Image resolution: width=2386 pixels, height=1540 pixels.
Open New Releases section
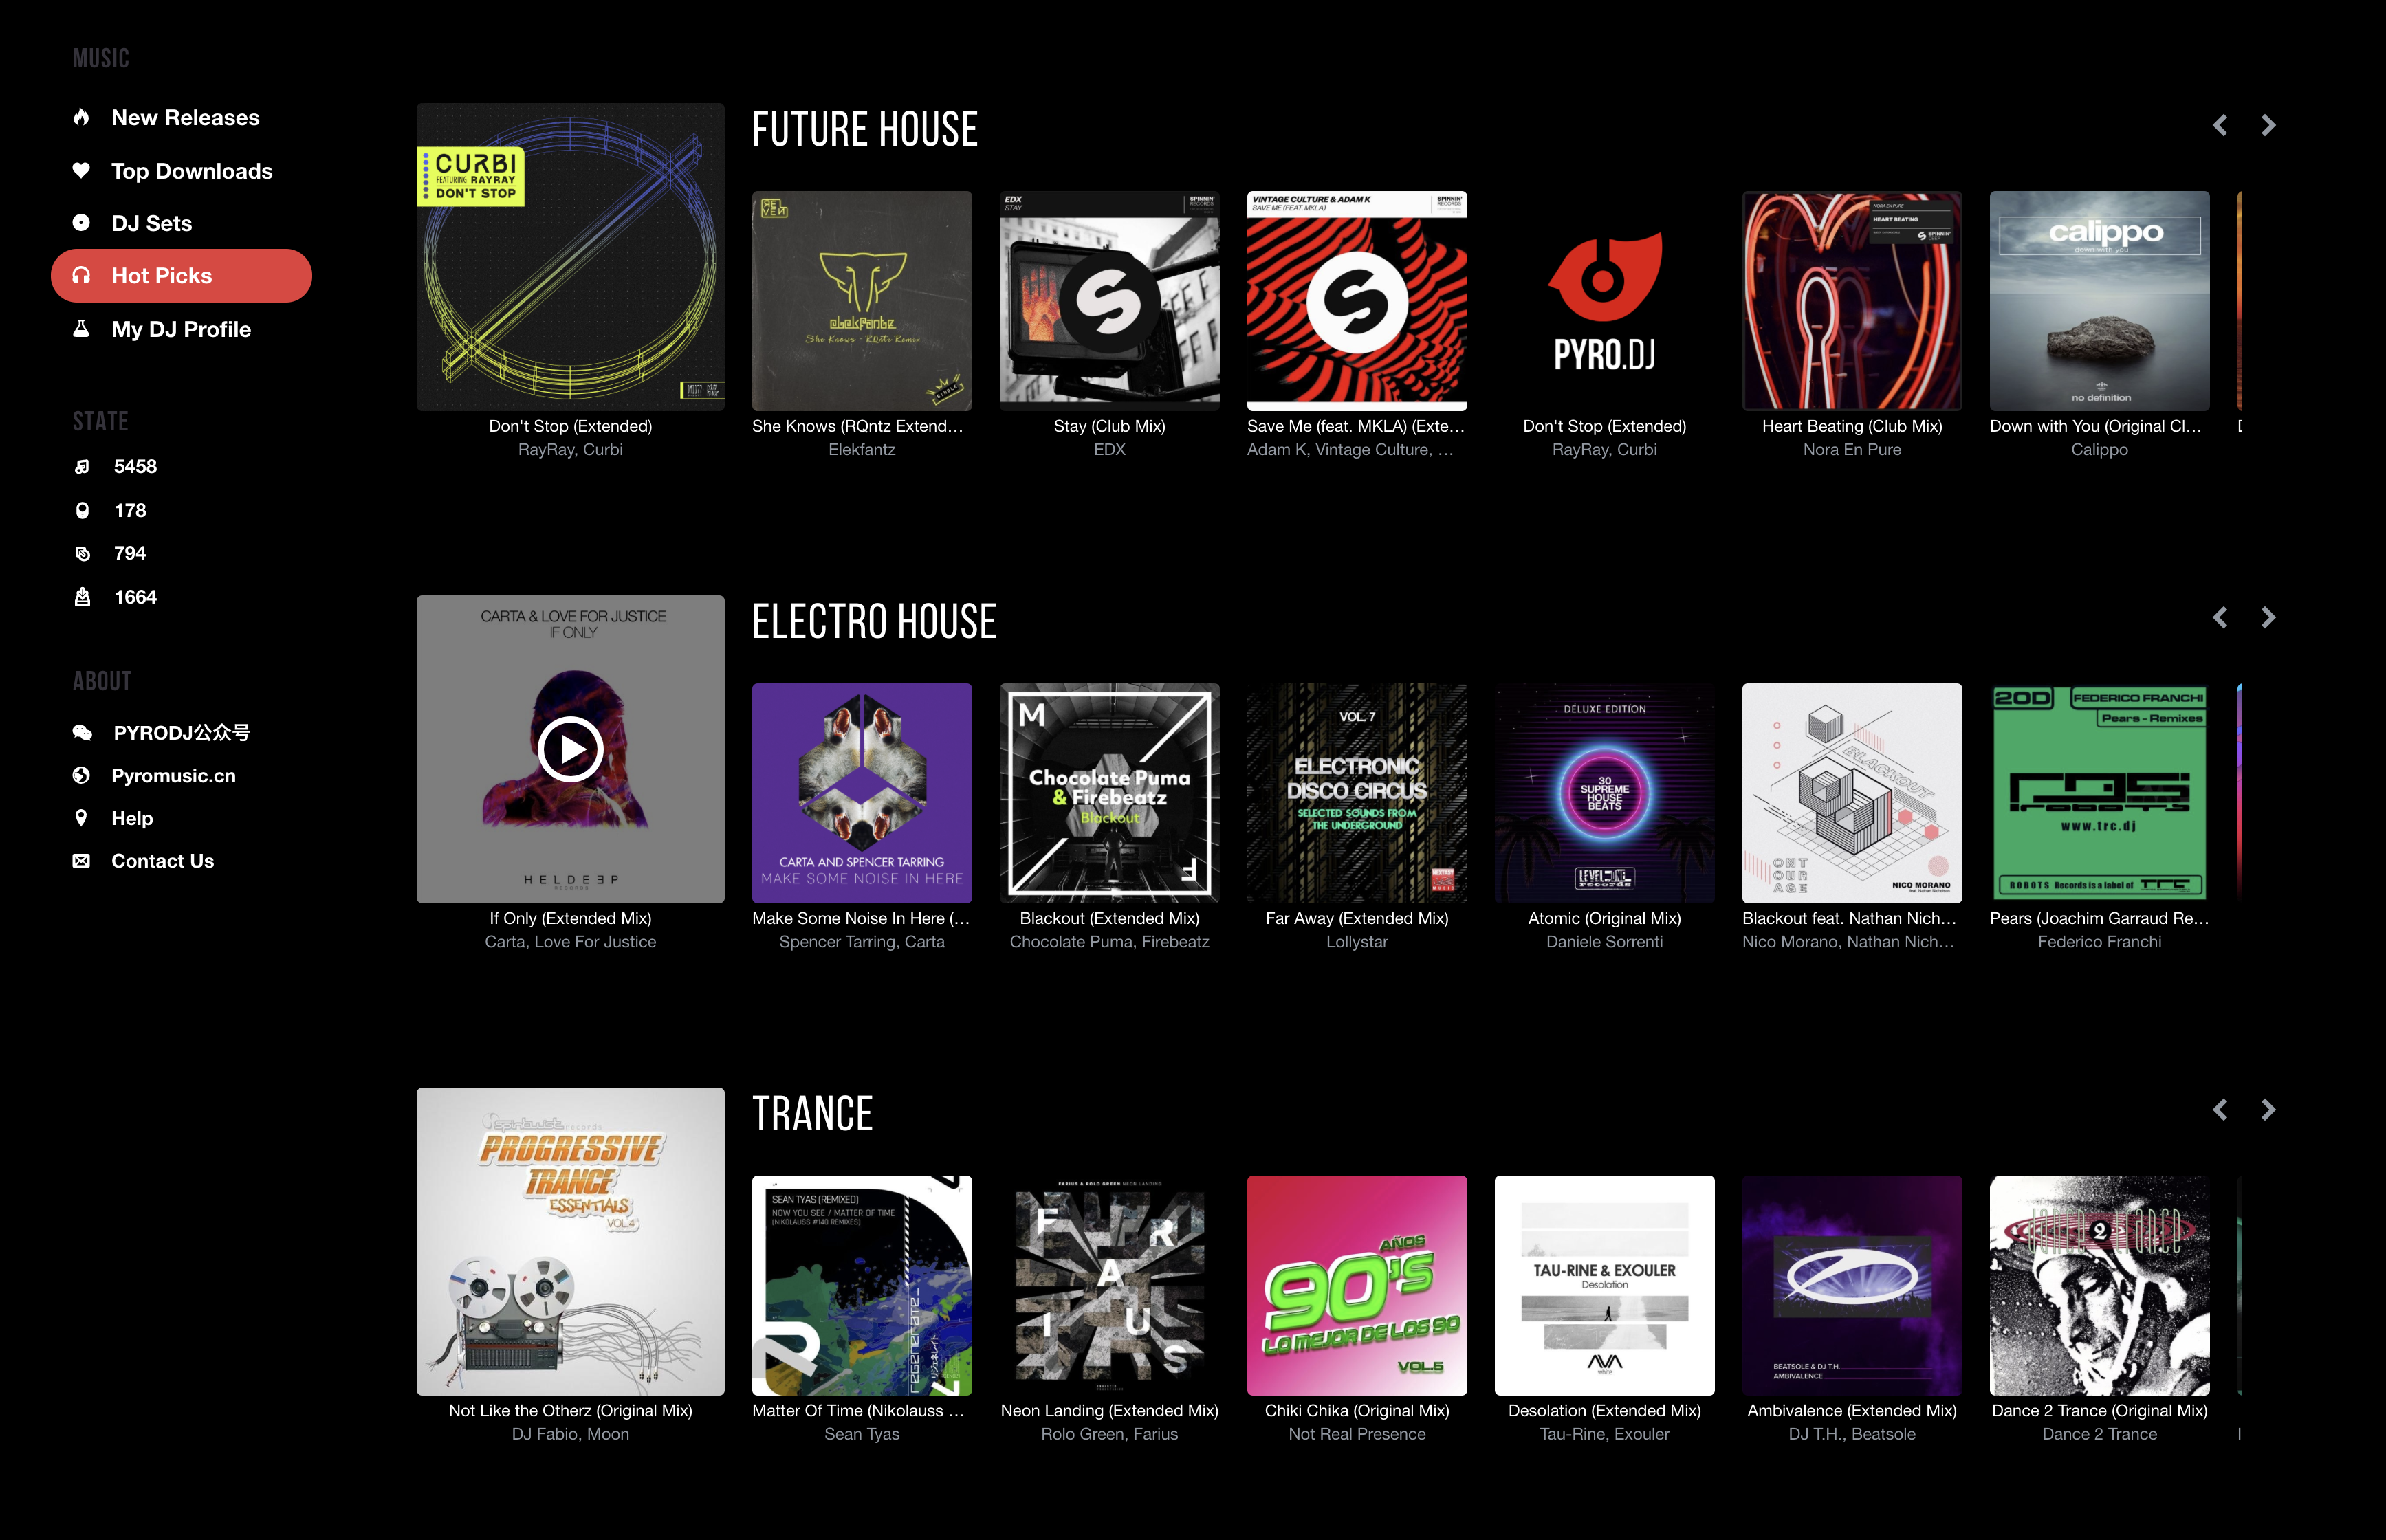(x=185, y=118)
